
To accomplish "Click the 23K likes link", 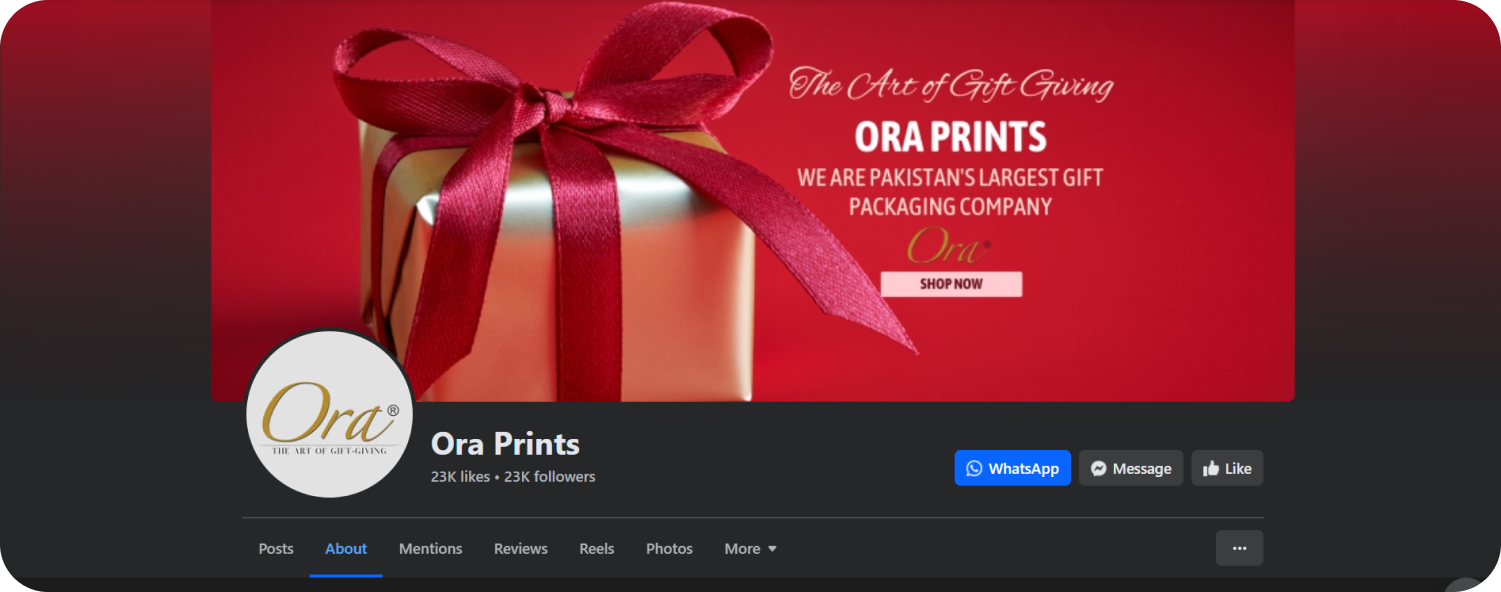I will coord(460,477).
